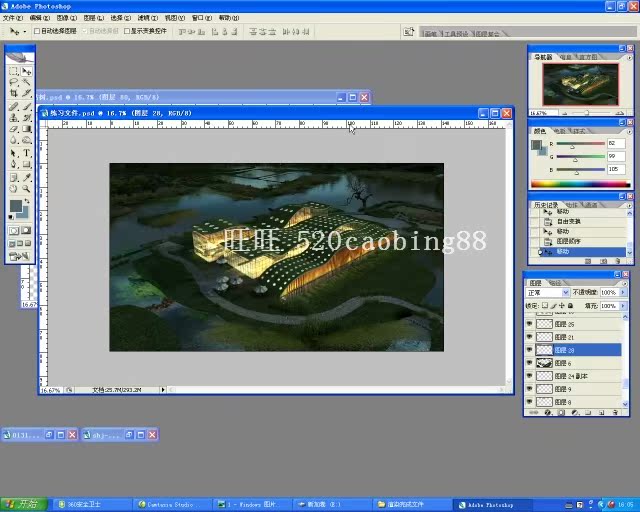
Task: Open the Navigator panel options menu arrow
Action: 629,58
